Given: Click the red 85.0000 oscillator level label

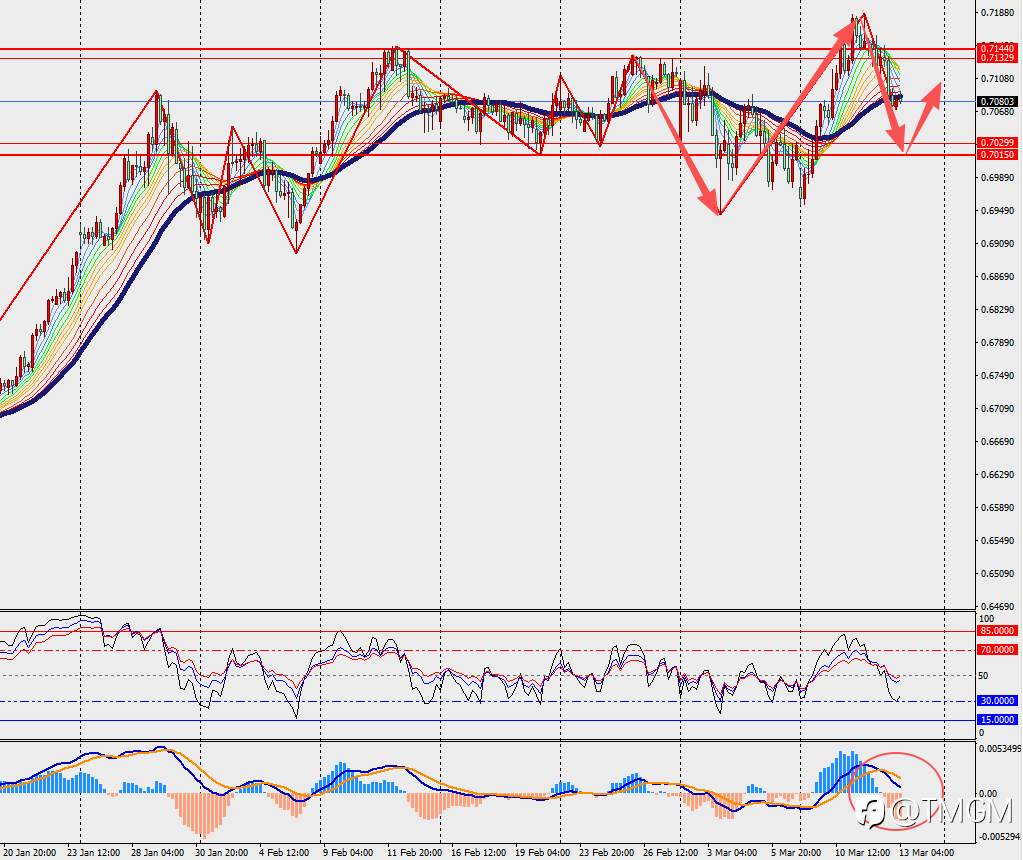Looking at the screenshot, I should coord(998,631).
